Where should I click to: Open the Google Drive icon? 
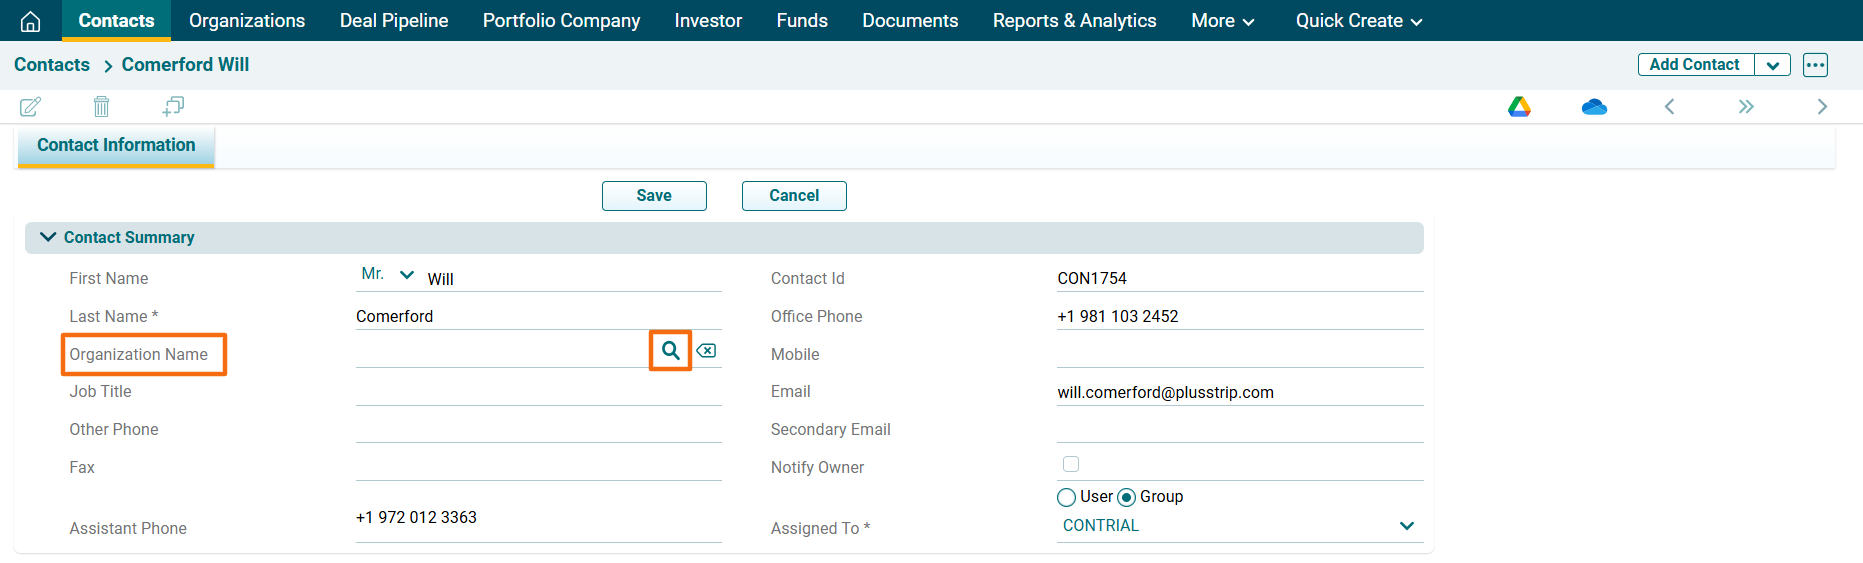[1519, 106]
